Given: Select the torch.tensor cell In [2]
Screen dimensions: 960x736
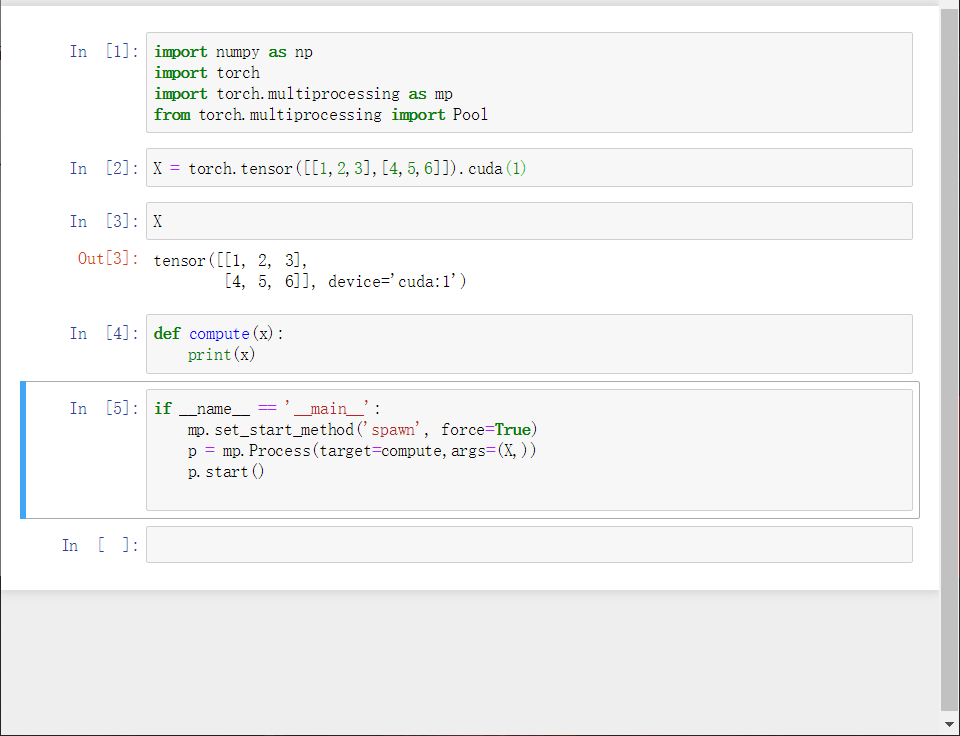Looking at the screenshot, I should pyautogui.click(x=529, y=168).
